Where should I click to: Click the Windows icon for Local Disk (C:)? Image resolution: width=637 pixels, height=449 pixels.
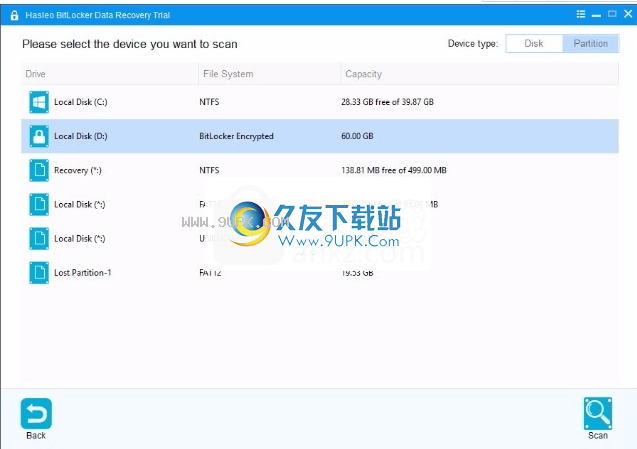point(39,102)
